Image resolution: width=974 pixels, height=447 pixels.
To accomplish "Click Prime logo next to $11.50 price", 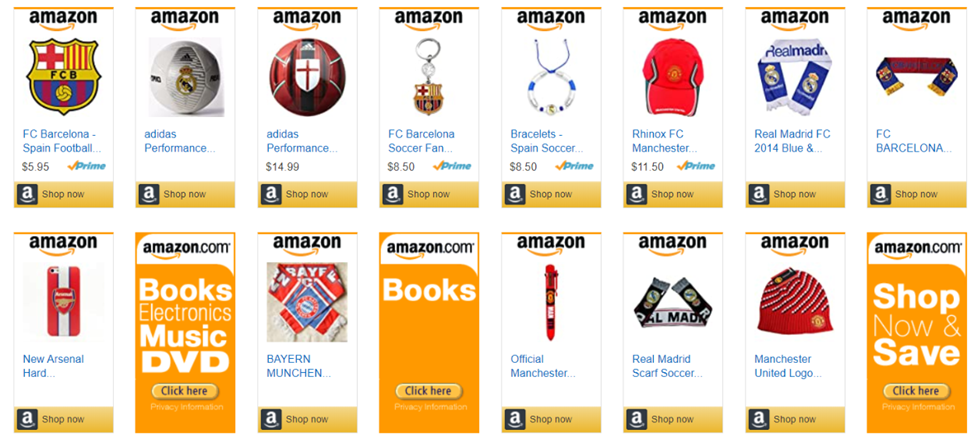I will pyautogui.click(x=696, y=166).
